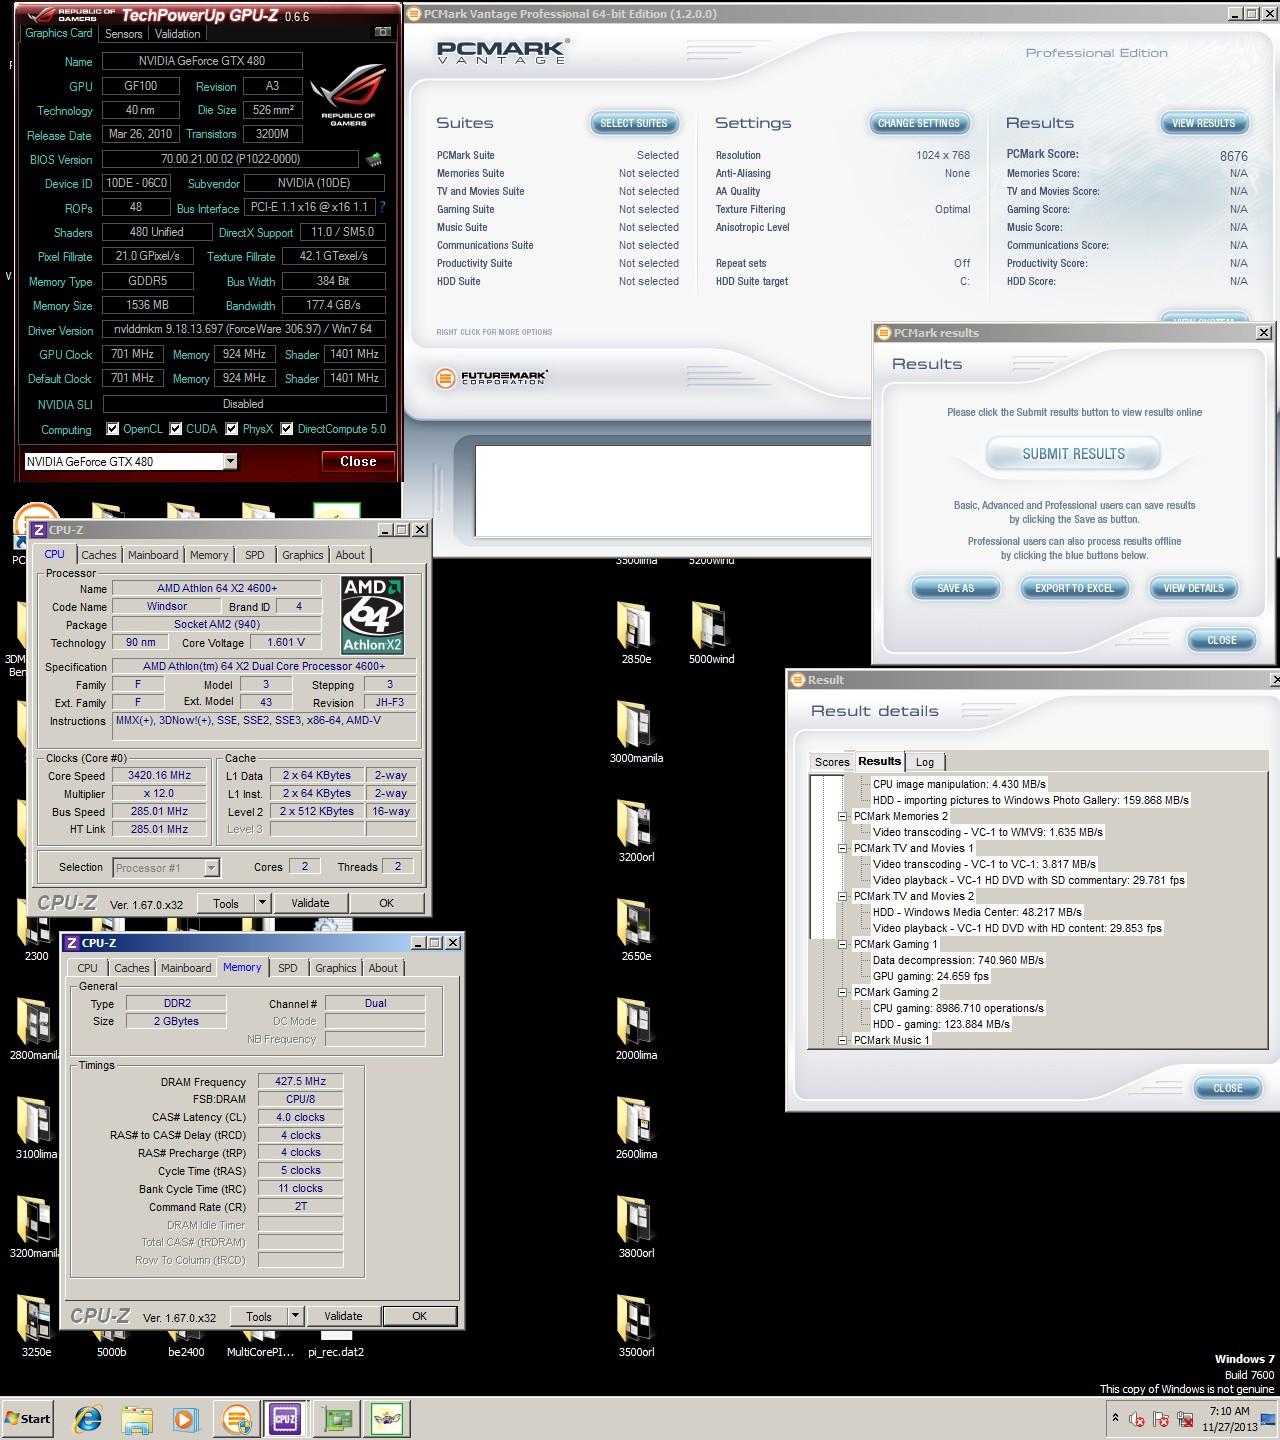Click the CLOSE button in Result details
The height and width of the screenshot is (1440, 1280).
tap(1228, 1088)
